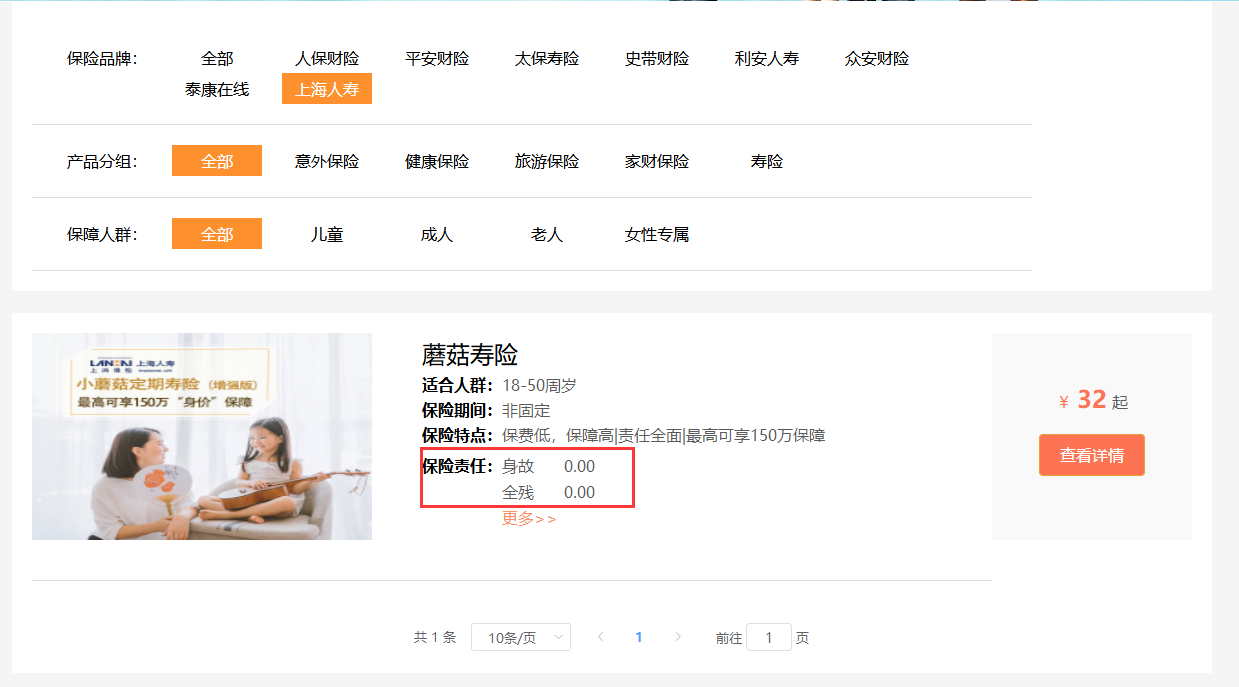Click the ¥ 32 起 price text
The image size is (1239, 687).
pos(1093,400)
